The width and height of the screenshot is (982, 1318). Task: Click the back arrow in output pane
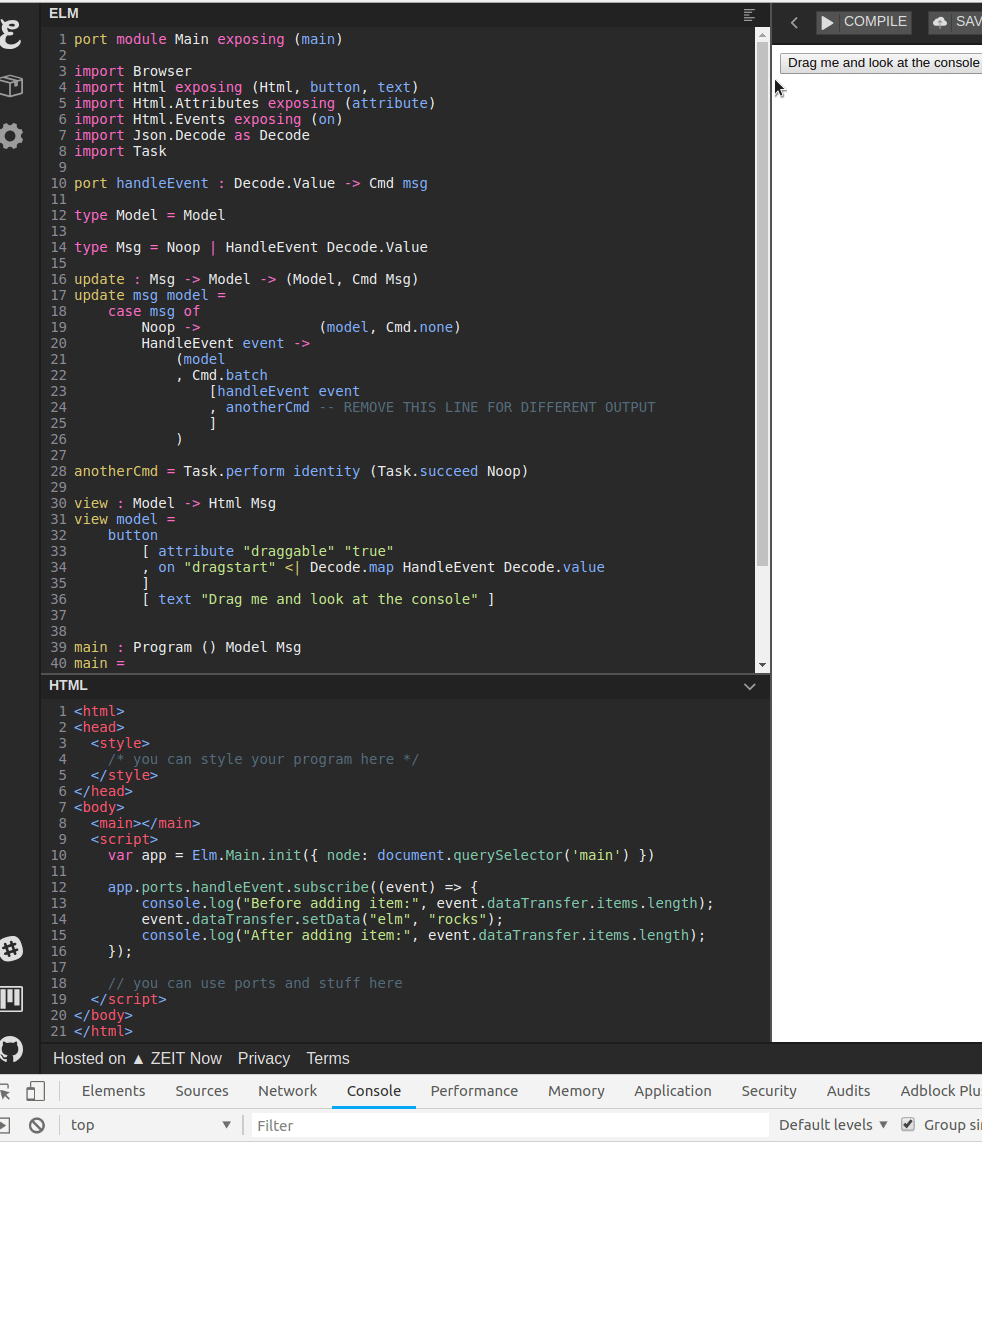coord(794,22)
